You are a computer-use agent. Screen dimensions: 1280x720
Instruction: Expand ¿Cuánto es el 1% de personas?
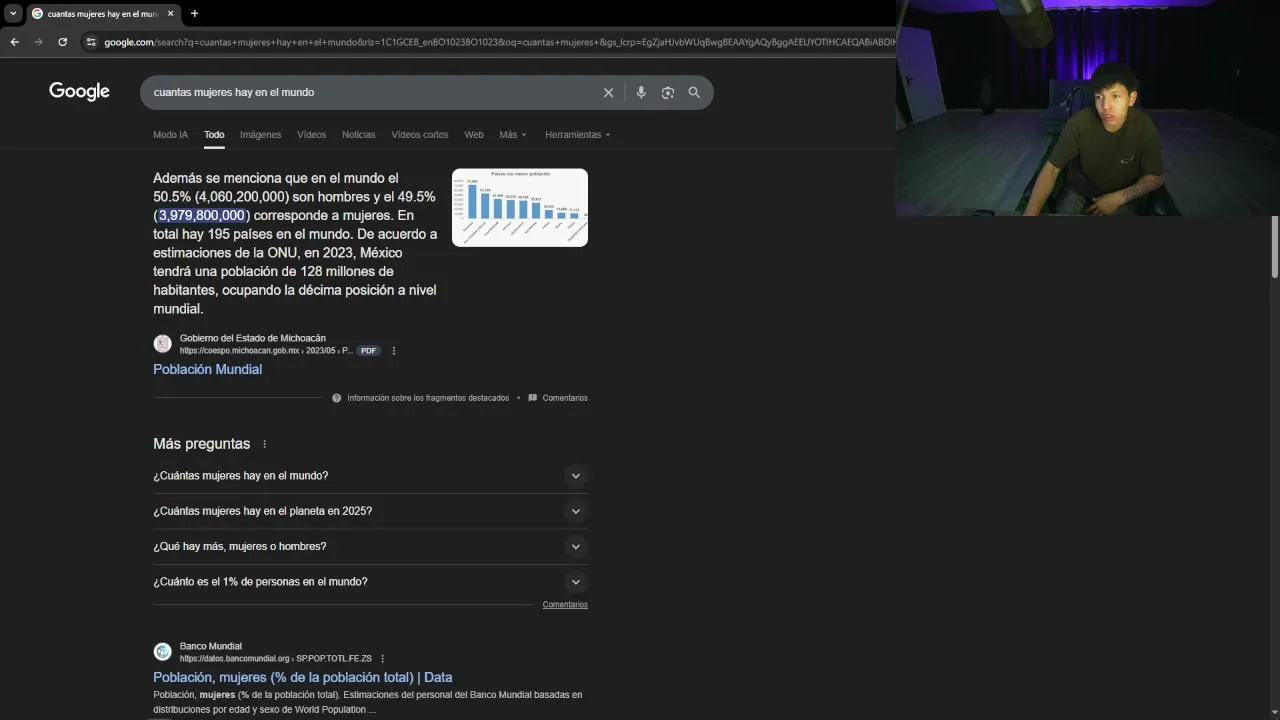[370, 581]
